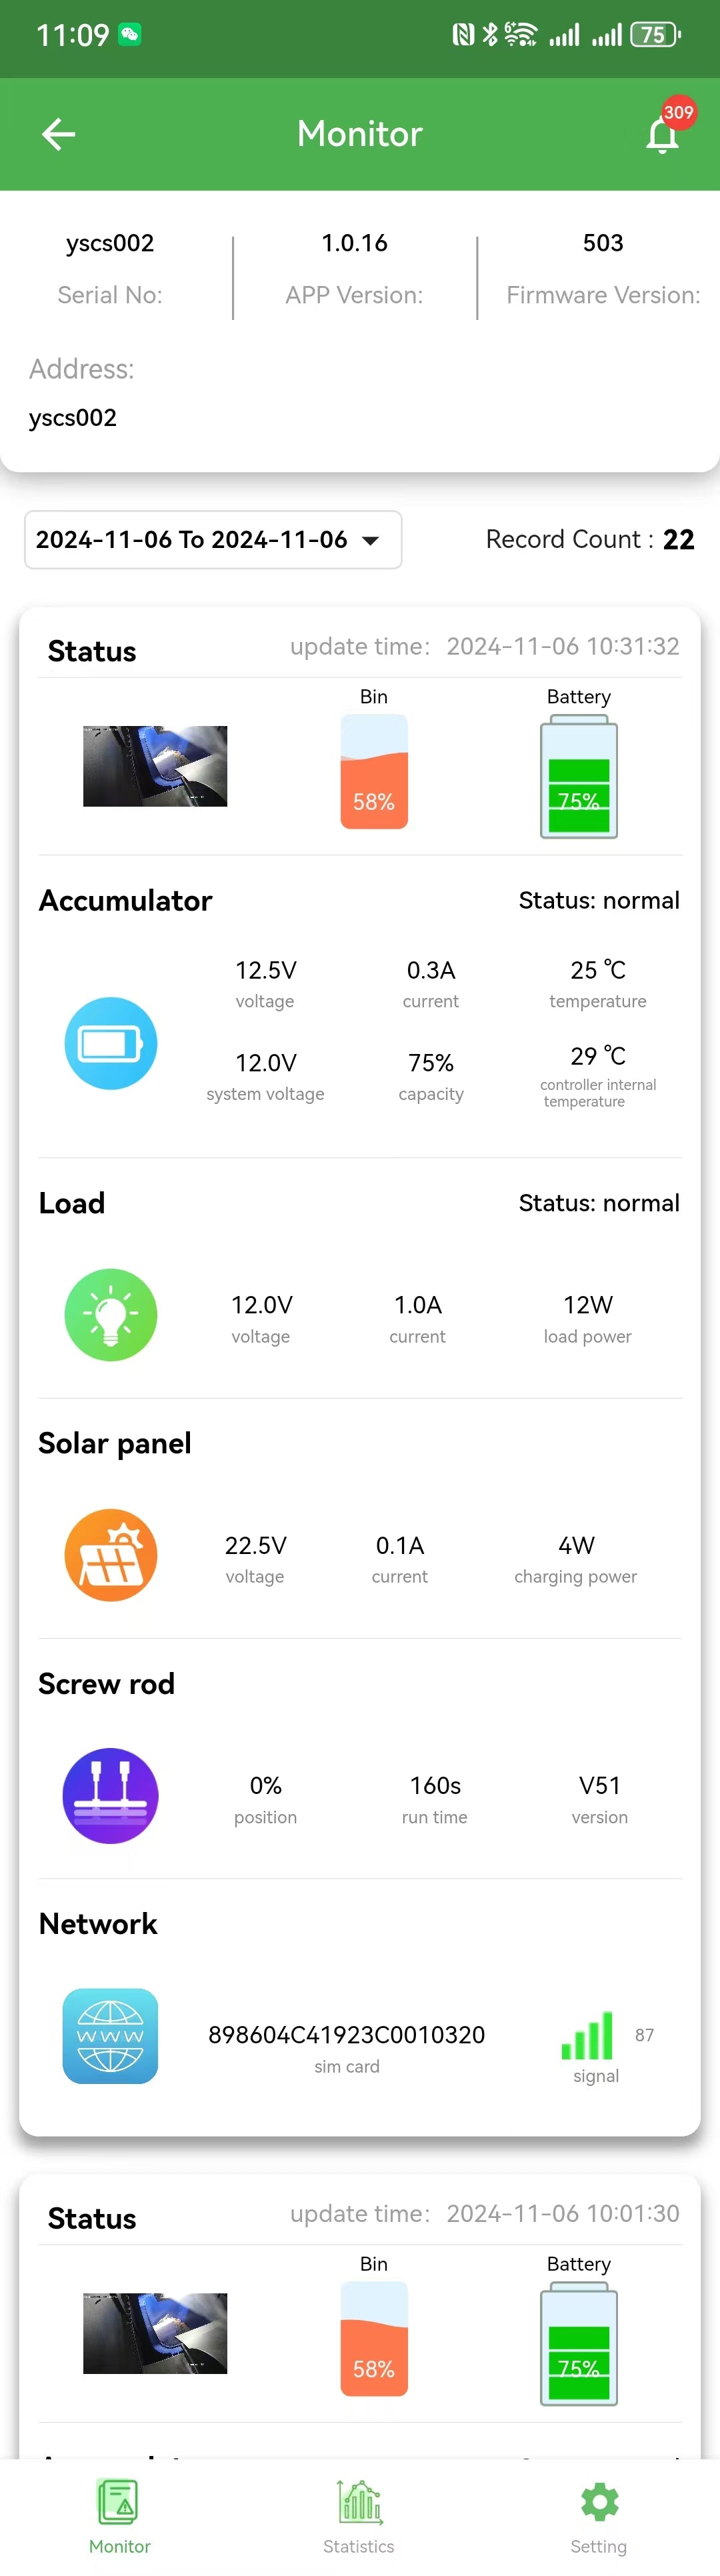Tap the back arrow in the header
The image size is (720, 2576).
[x=58, y=134]
